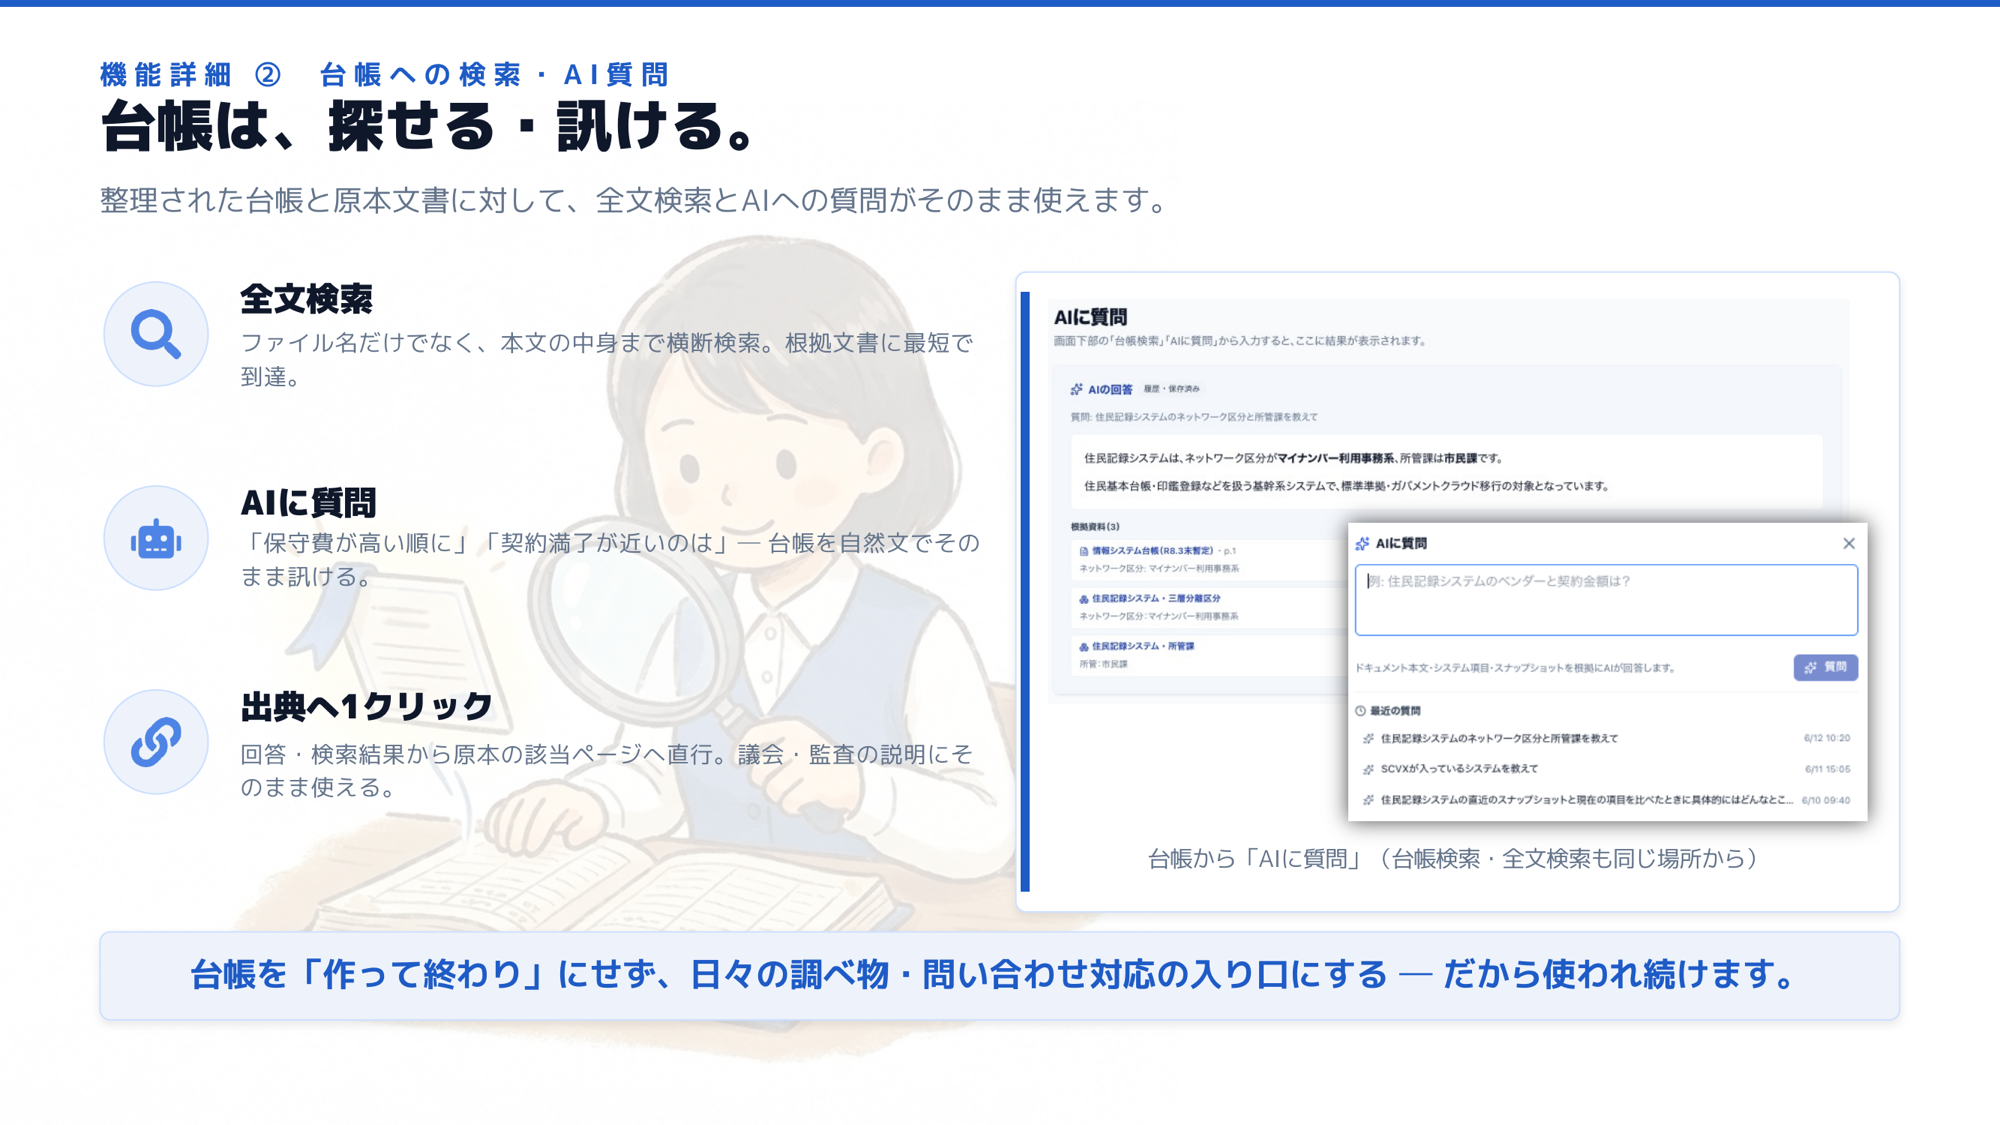This screenshot has width=2000, height=1125.
Task: Click the chain link icon beside 出典へ1クリック
Action: click(156, 742)
